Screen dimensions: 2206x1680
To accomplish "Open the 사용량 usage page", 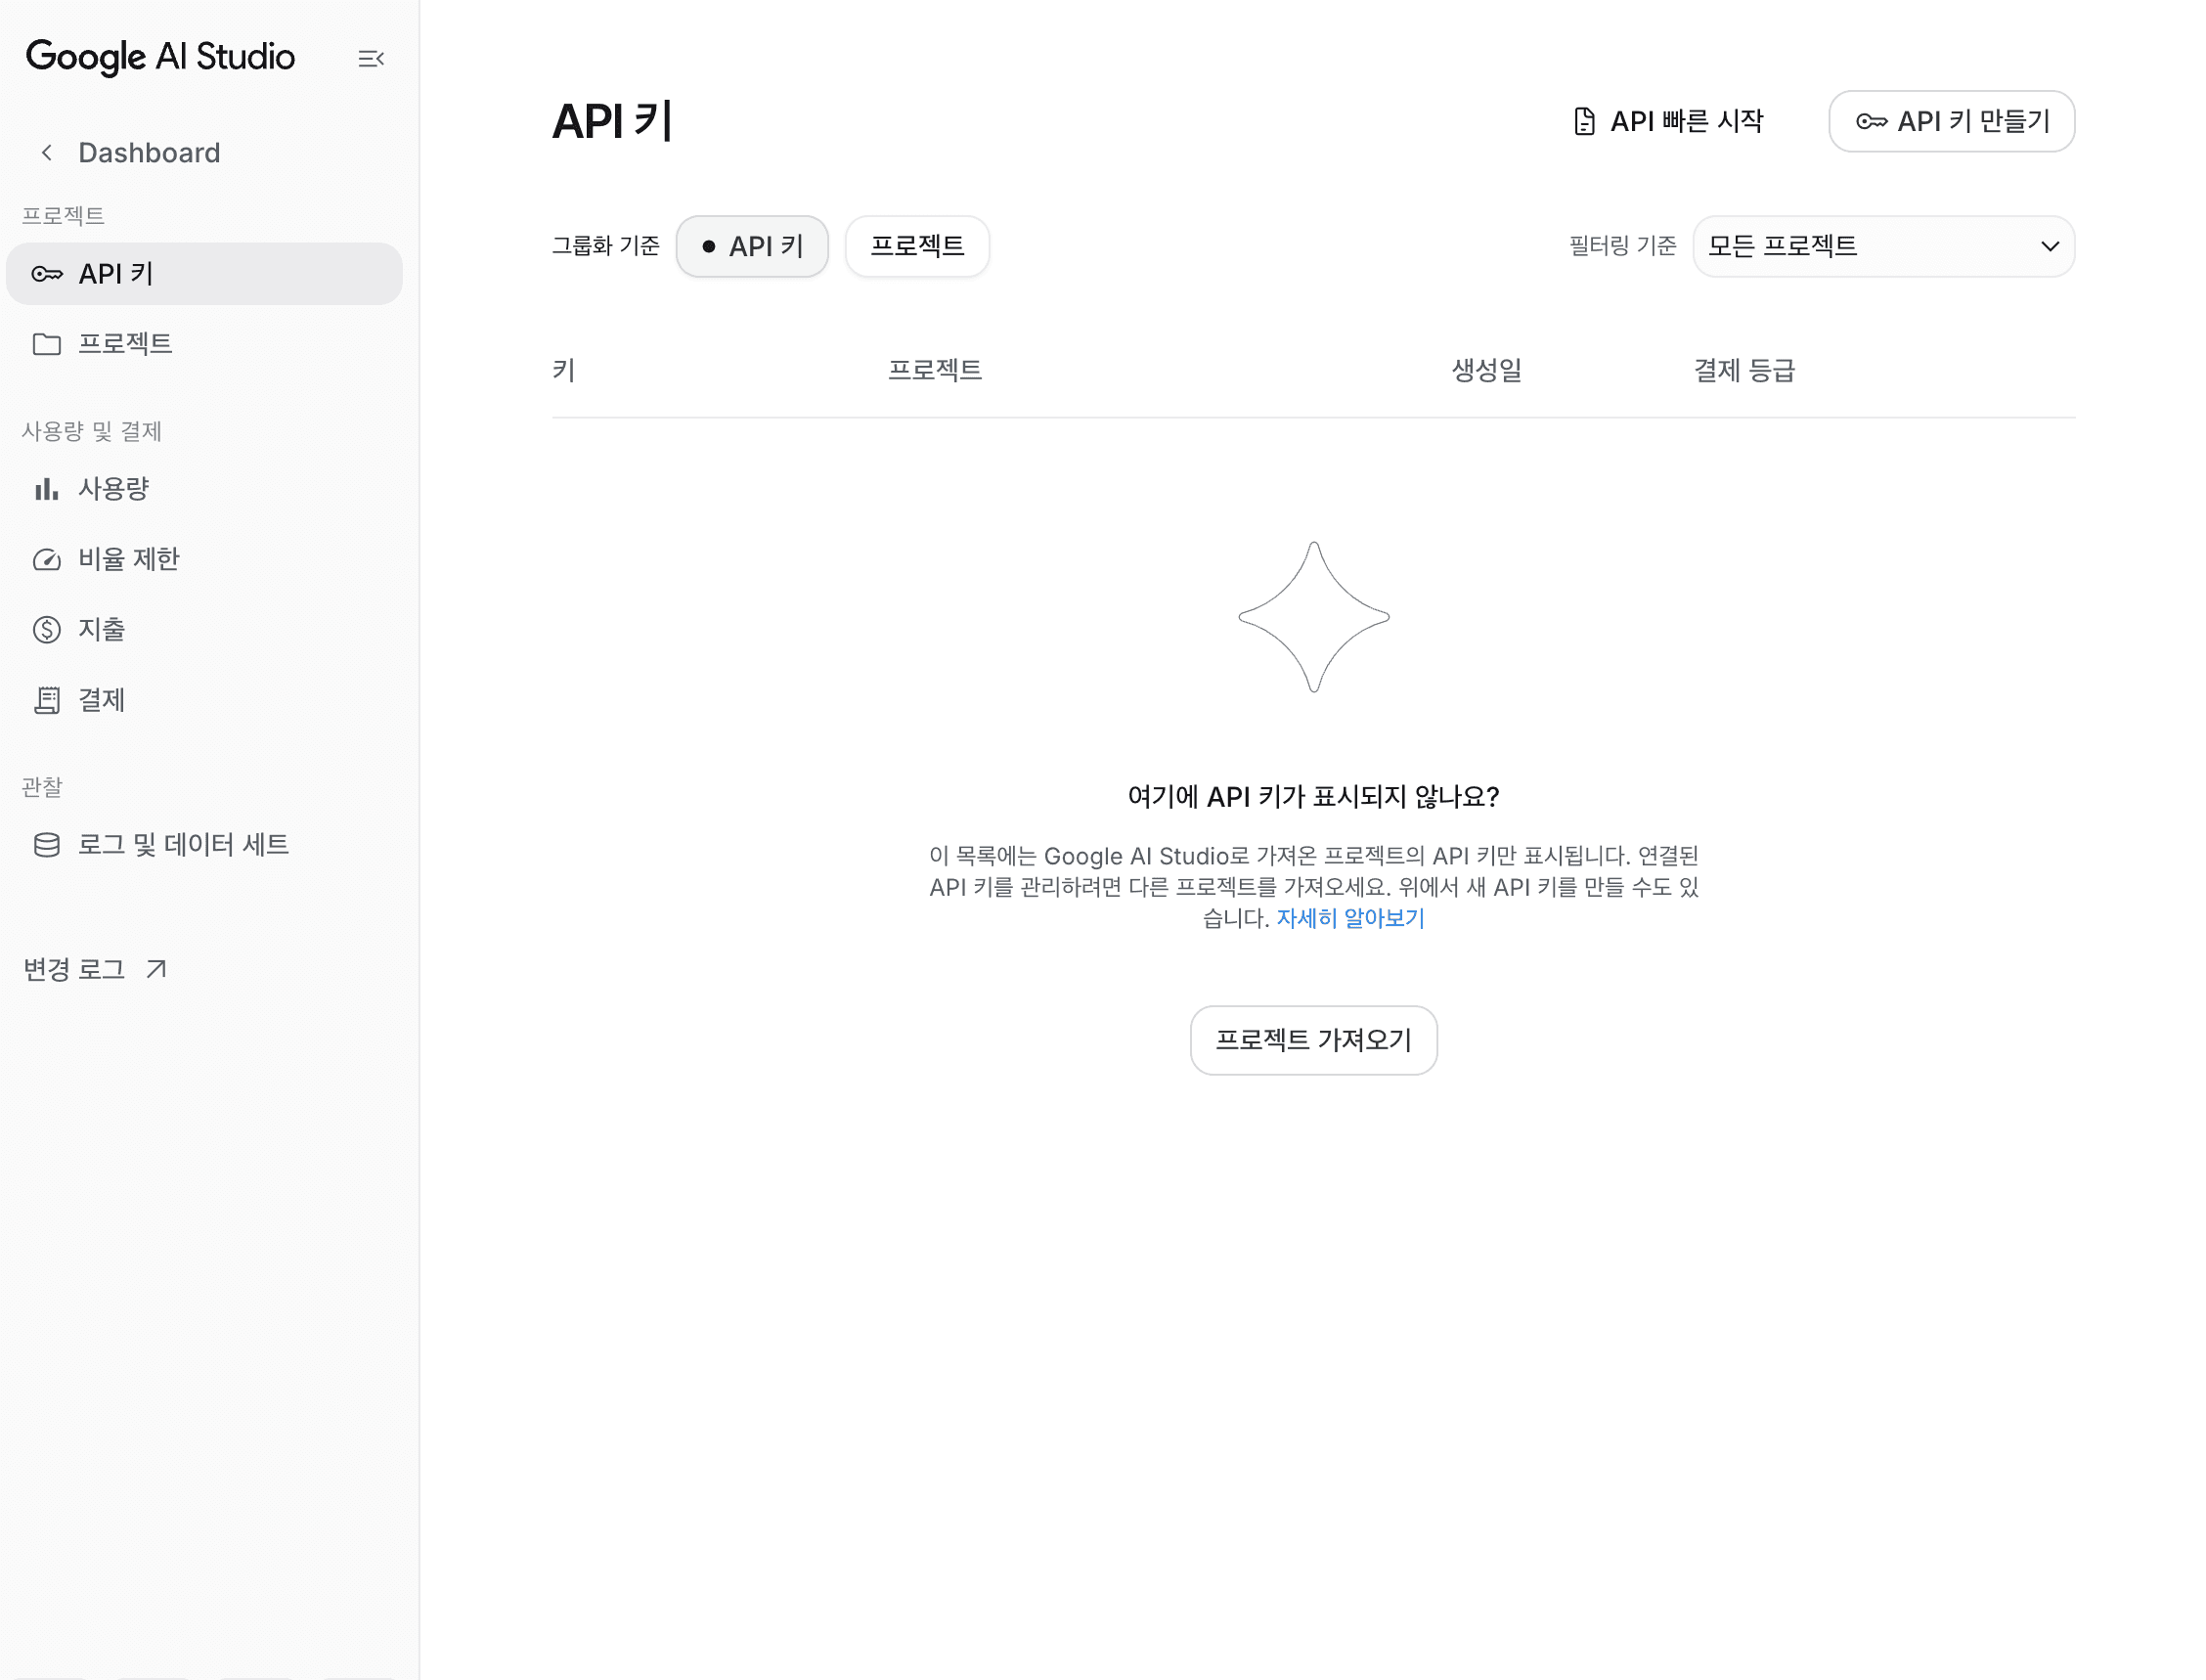I will point(204,489).
